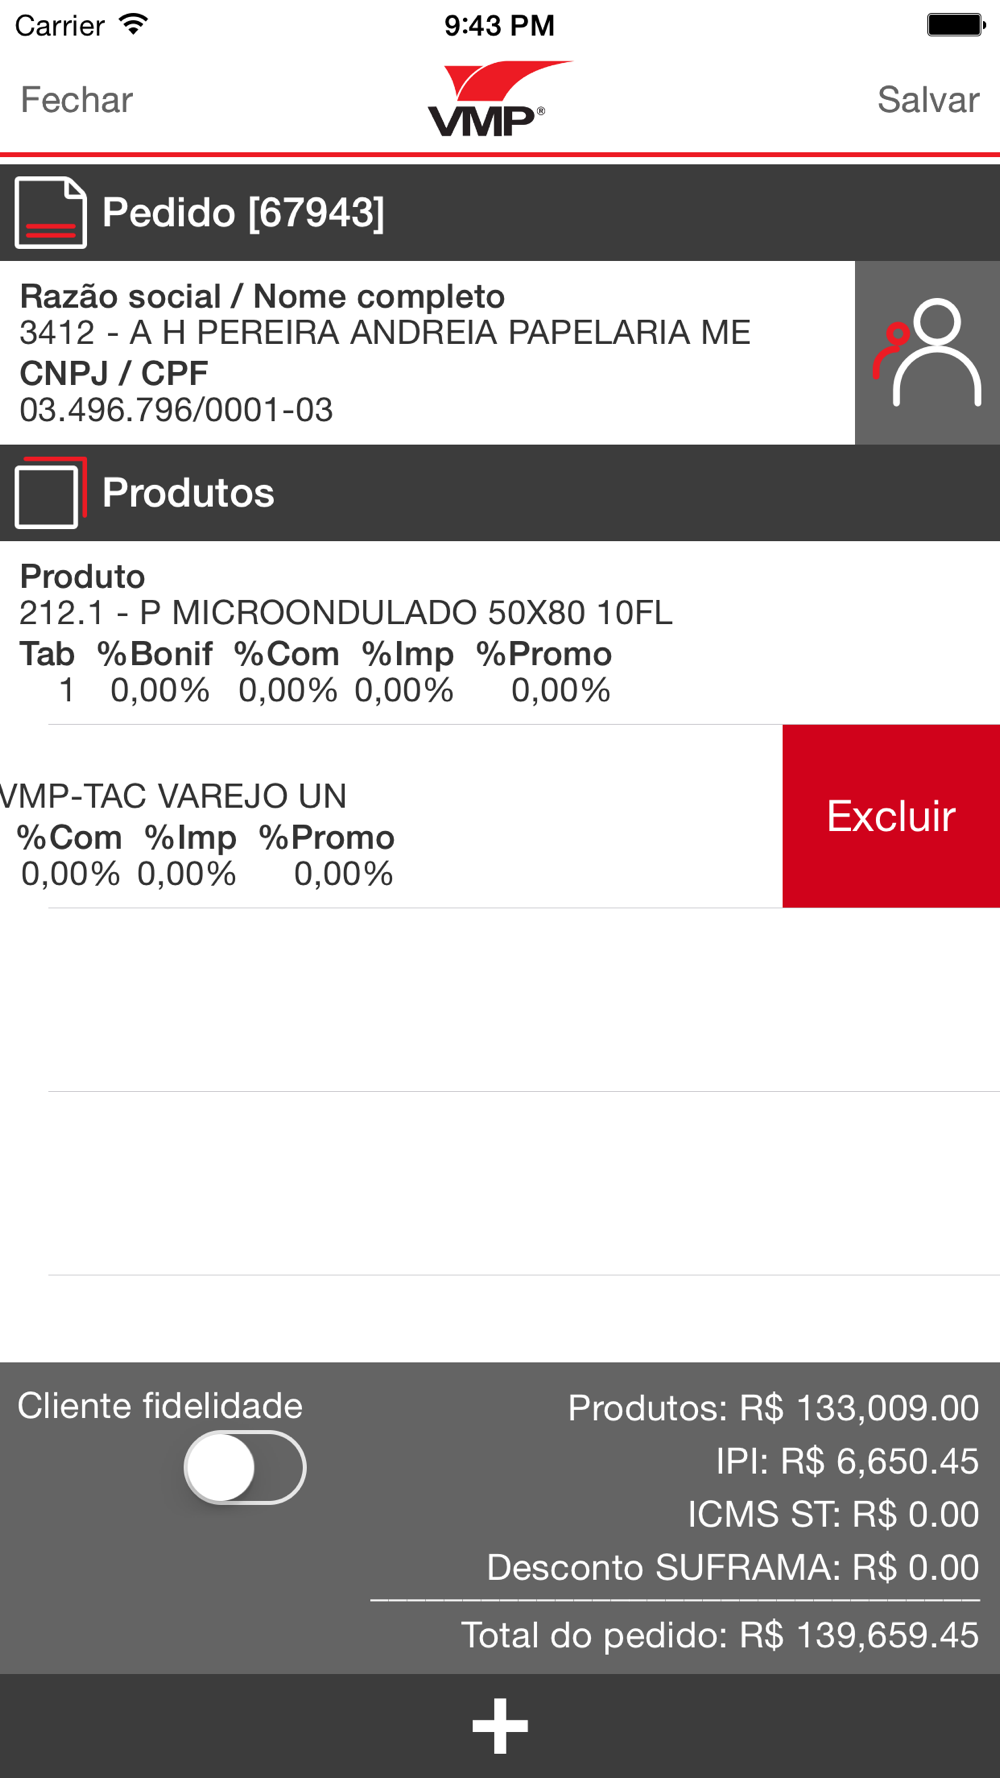1000x1778 pixels.
Task: Open the customer profile icon
Action: click(x=927, y=353)
